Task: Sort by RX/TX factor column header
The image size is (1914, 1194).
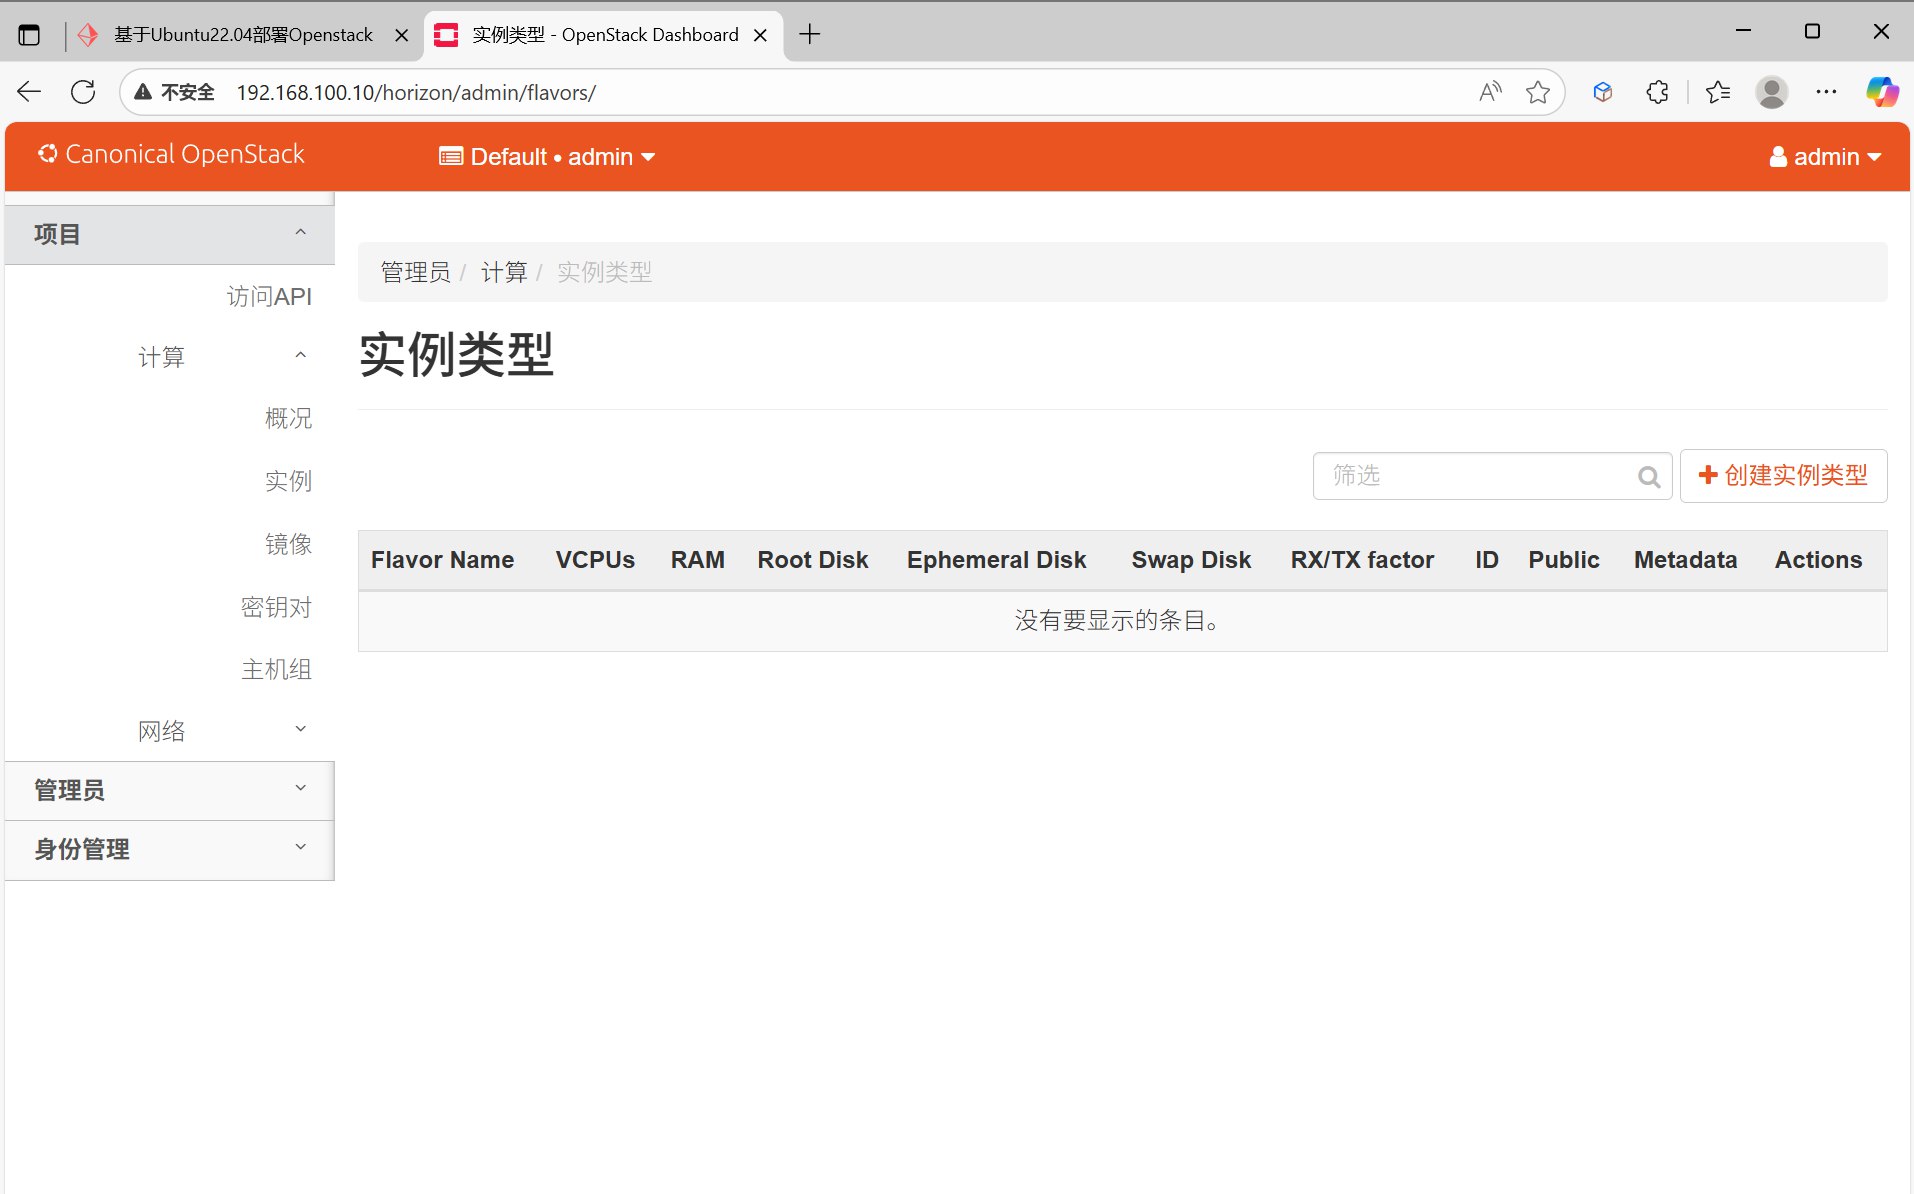Action: (1362, 560)
